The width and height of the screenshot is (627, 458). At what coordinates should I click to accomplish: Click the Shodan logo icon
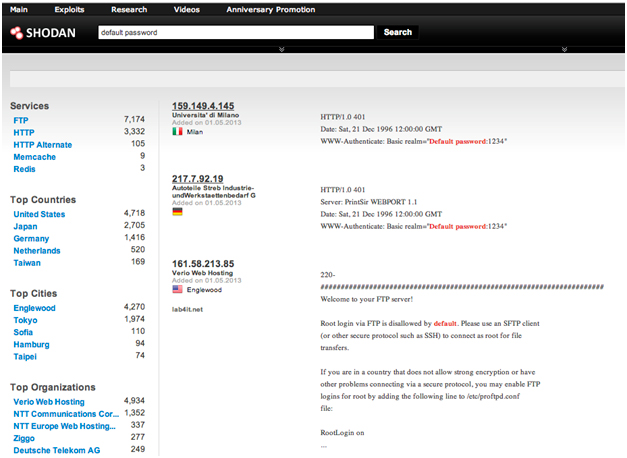point(16,33)
